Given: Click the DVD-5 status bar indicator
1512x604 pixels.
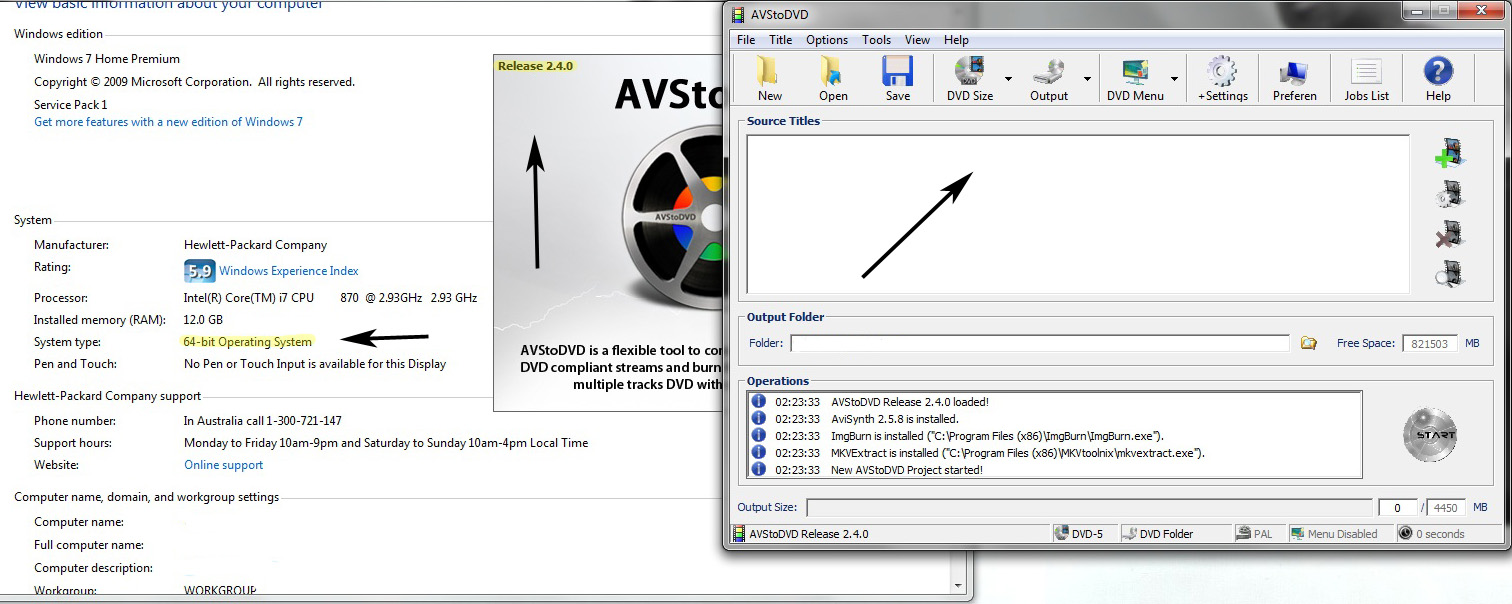Looking at the screenshot, I should pos(1085,534).
